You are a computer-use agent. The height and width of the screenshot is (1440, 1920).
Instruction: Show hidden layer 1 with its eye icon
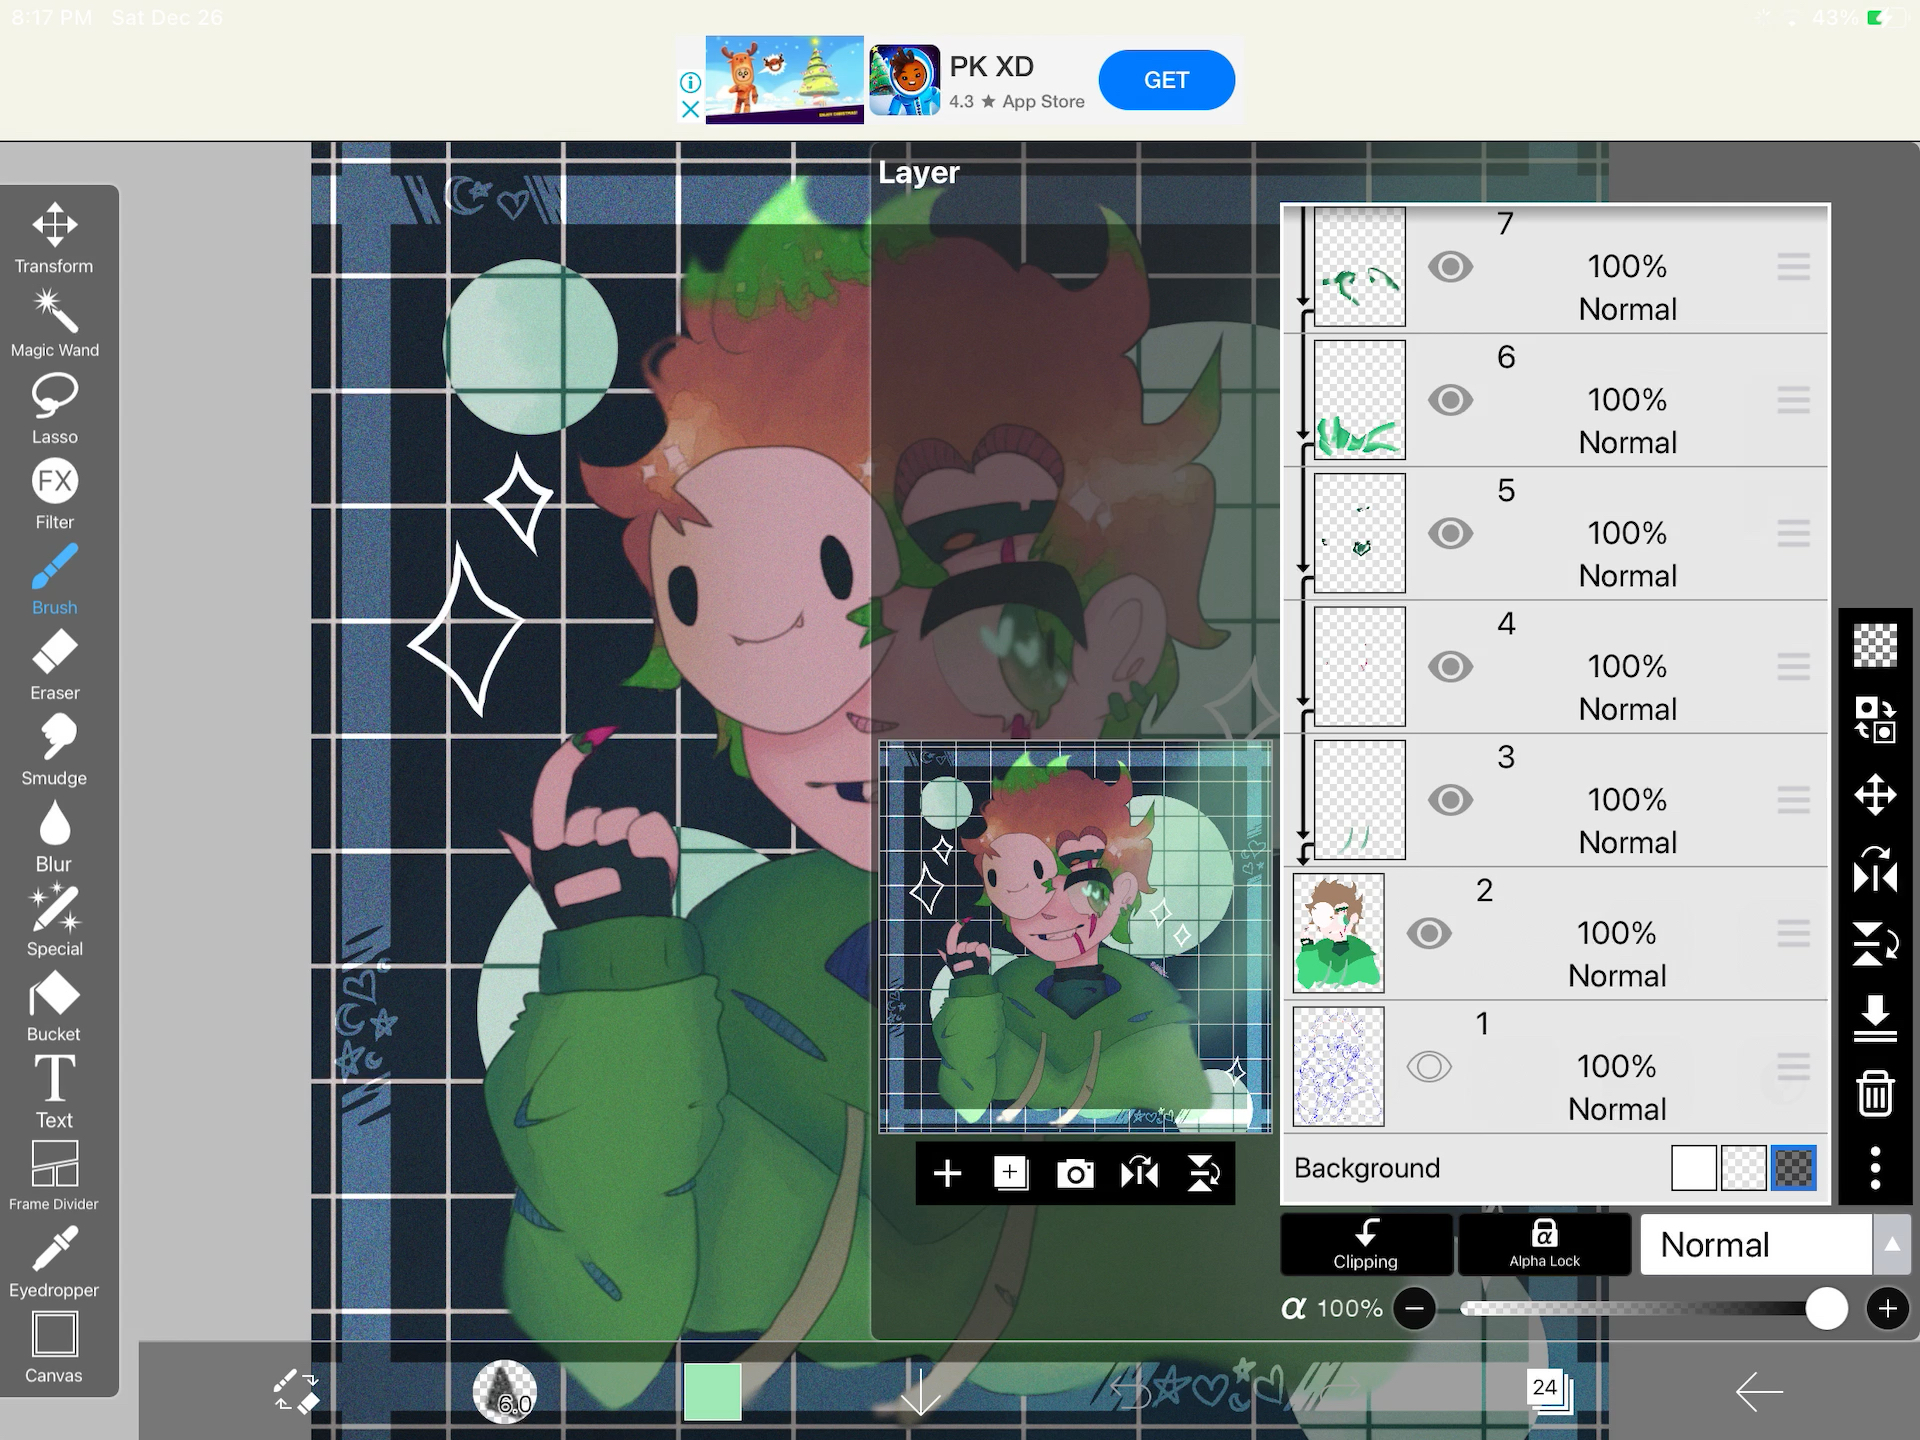coord(1429,1067)
